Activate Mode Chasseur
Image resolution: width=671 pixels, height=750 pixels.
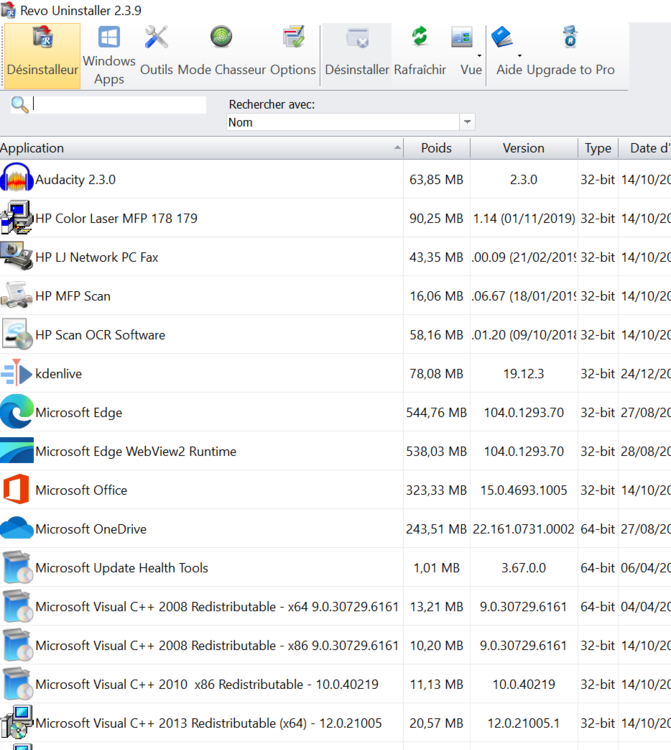[221, 53]
